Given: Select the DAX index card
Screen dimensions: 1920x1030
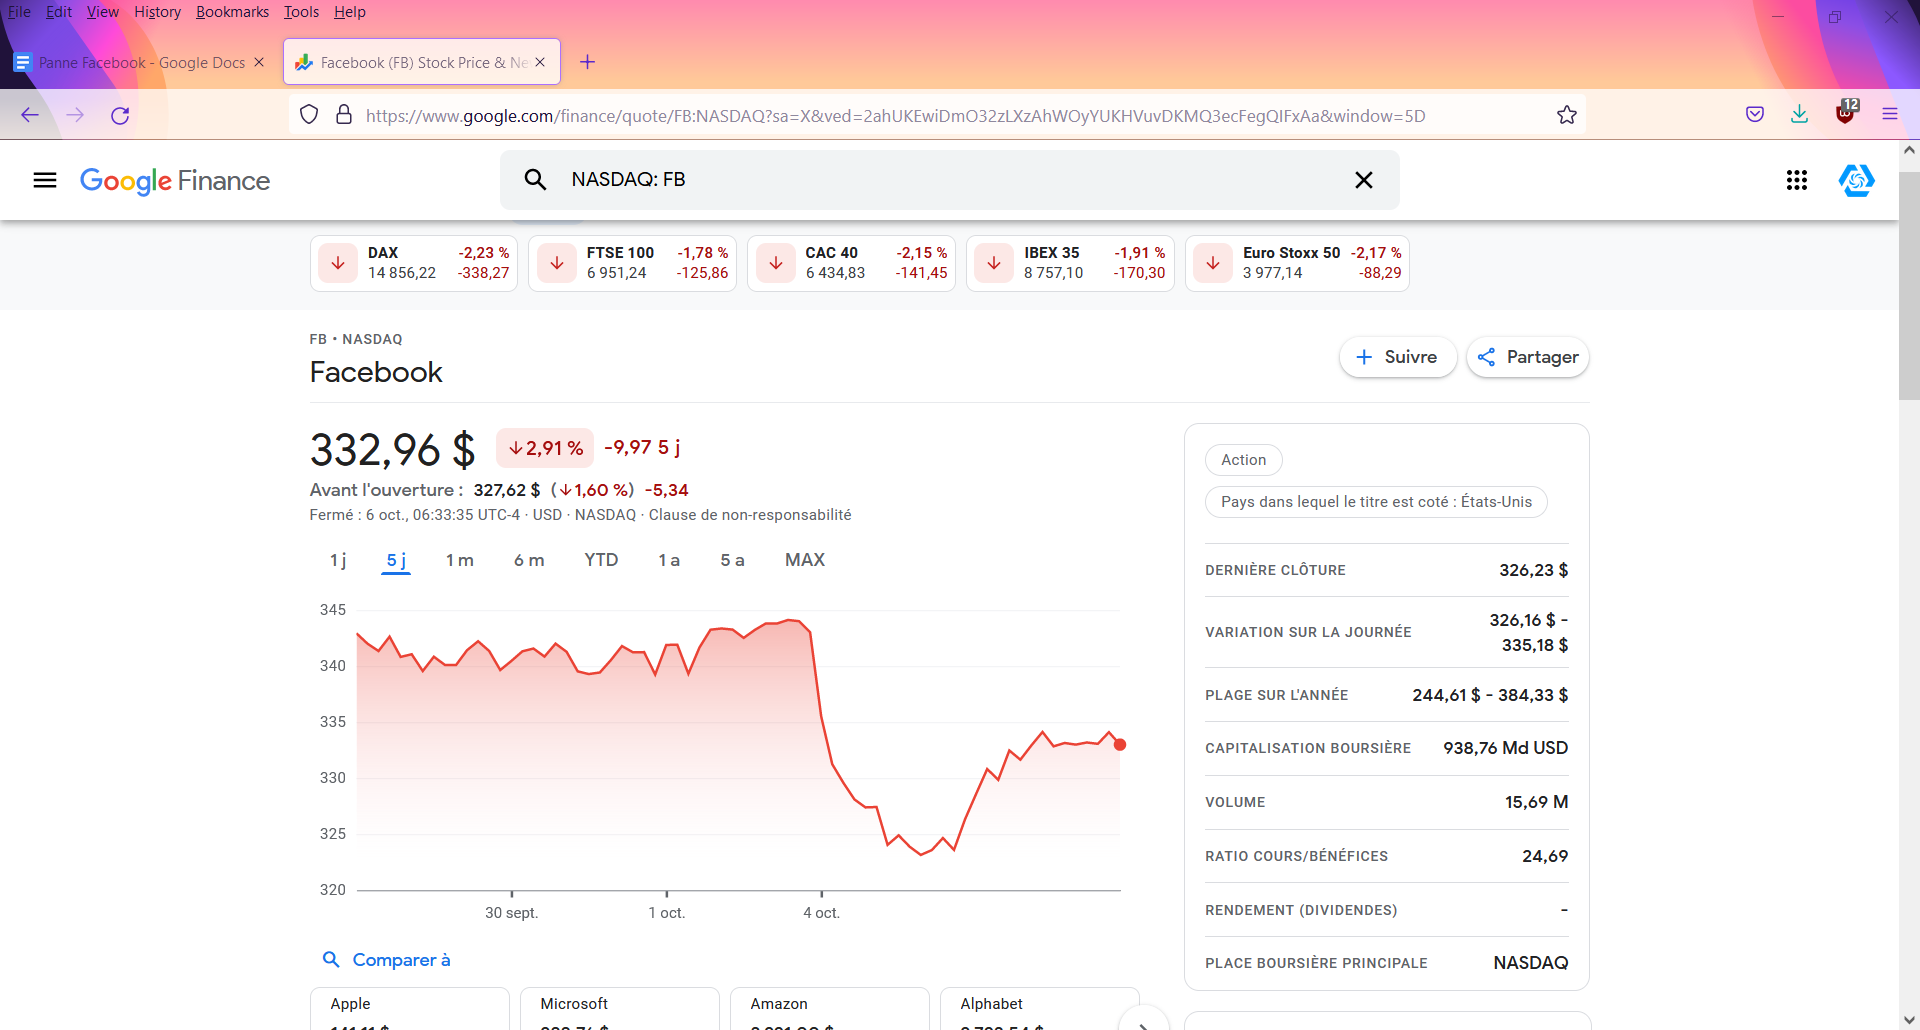Looking at the screenshot, I should click(414, 263).
